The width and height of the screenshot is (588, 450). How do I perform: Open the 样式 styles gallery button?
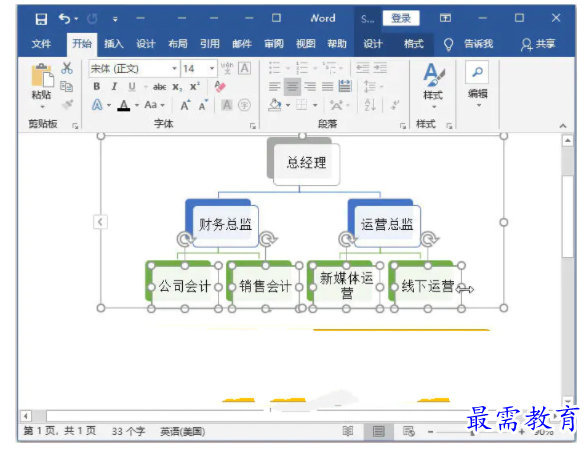pos(433,85)
